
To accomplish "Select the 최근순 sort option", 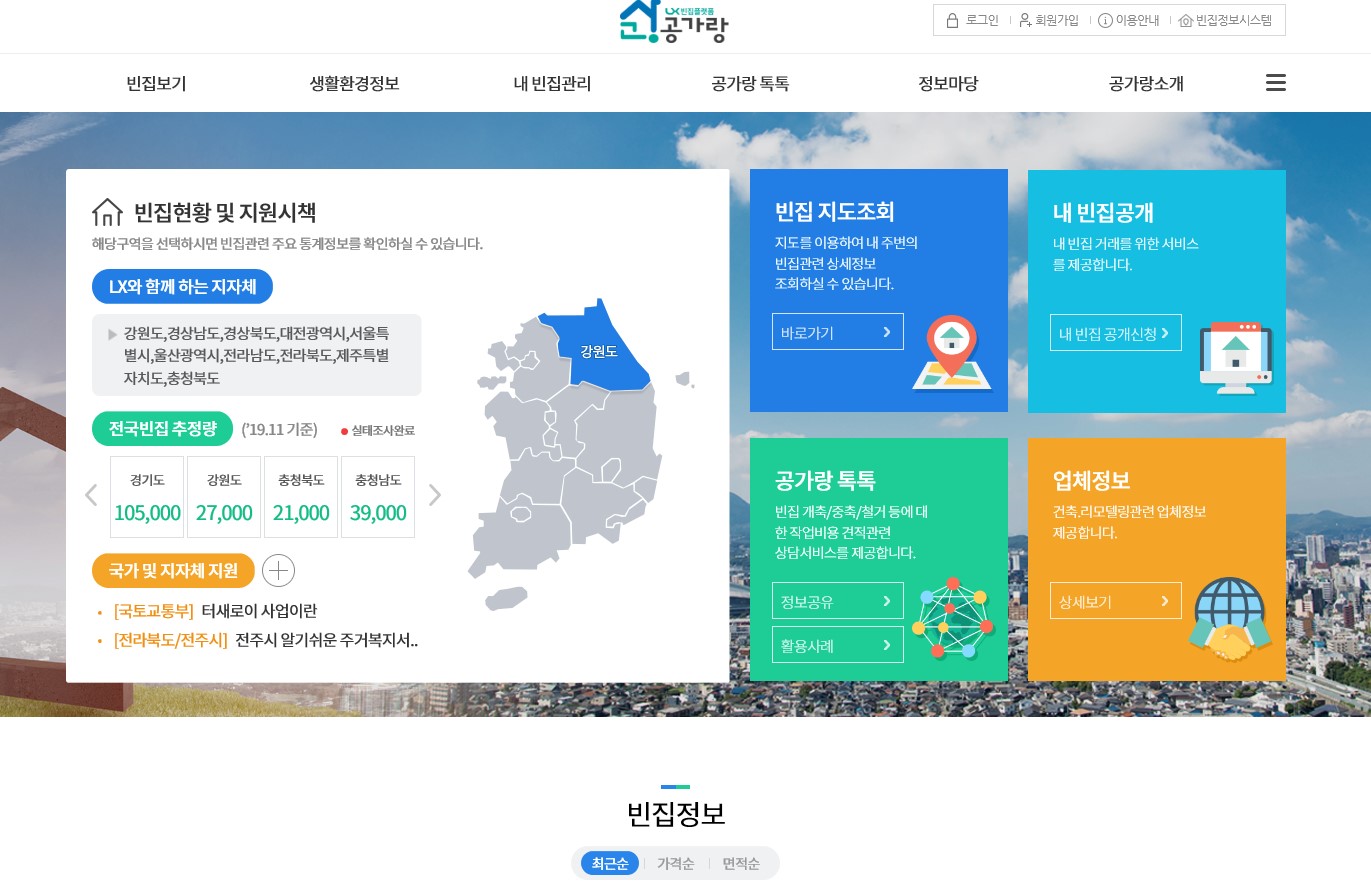I will (x=610, y=863).
